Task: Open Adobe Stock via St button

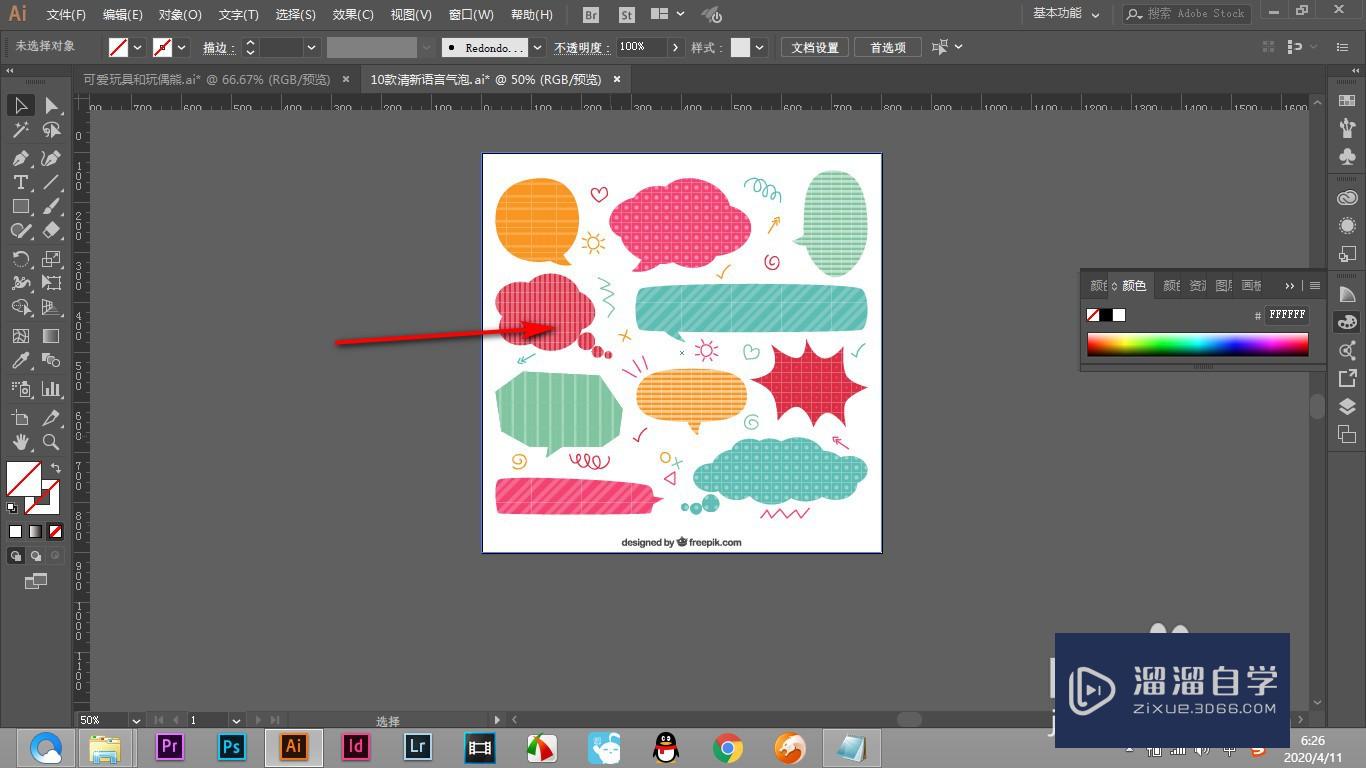Action: click(627, 15)
